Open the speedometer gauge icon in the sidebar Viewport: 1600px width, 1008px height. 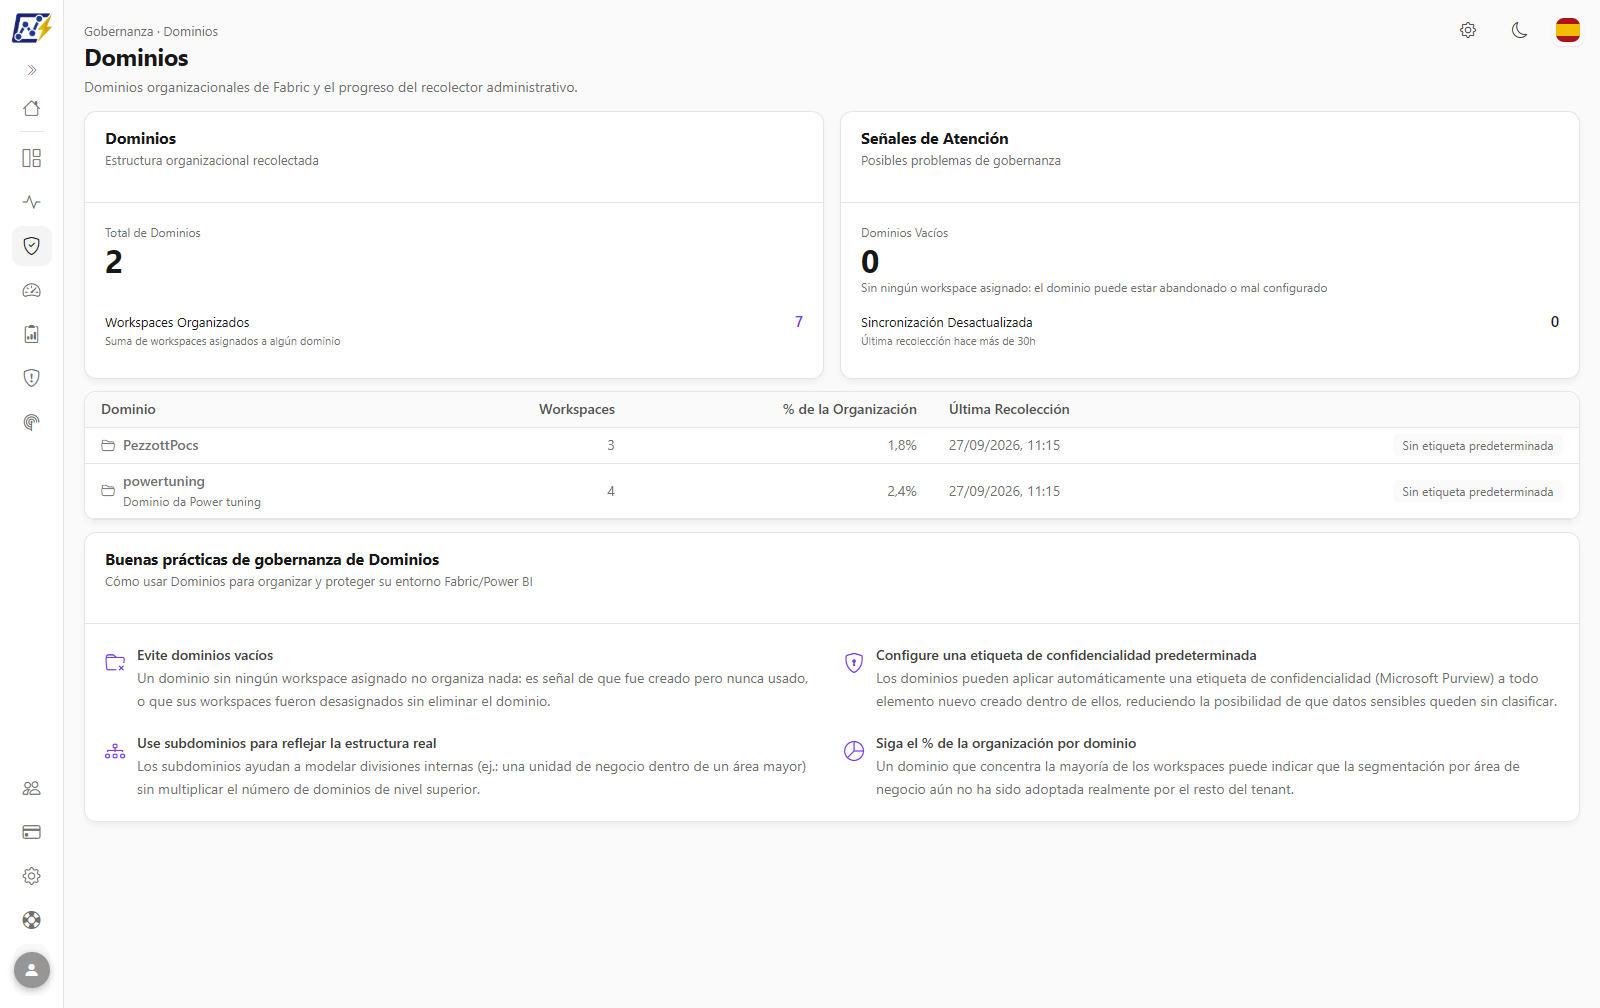(32, 290)
